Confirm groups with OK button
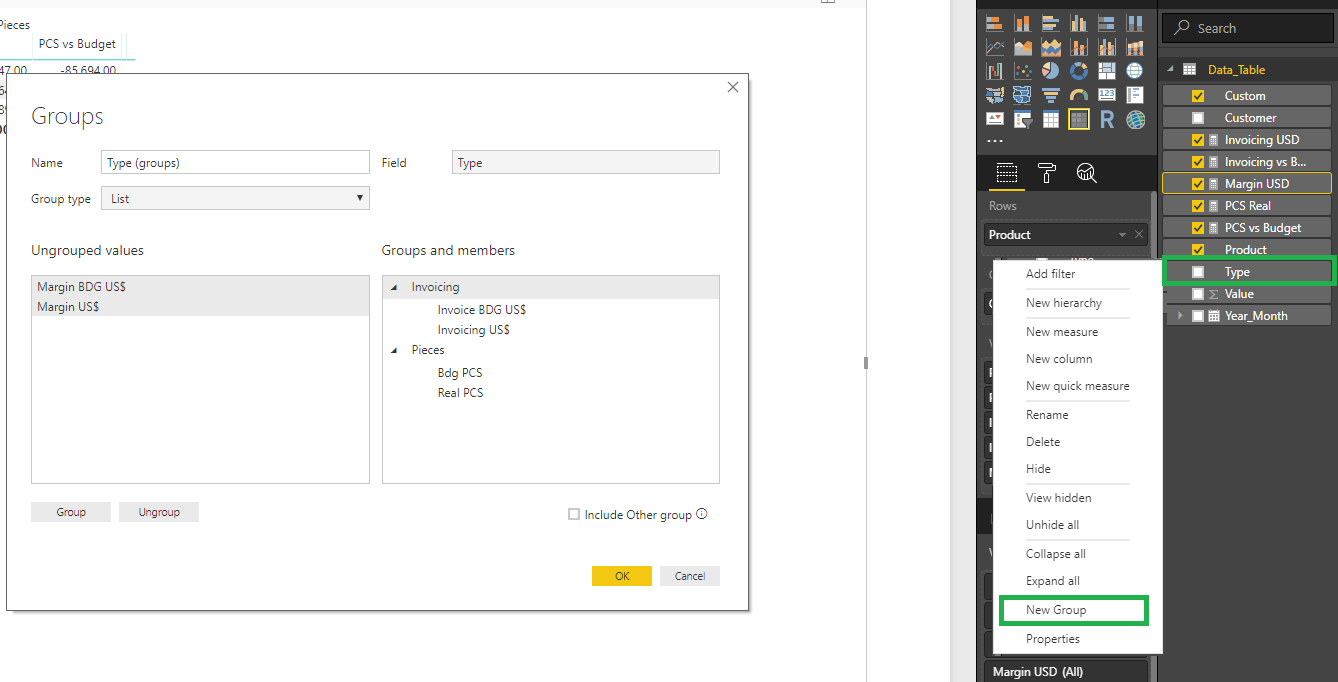Screen dimensions: 1338x682 (622, 576)
